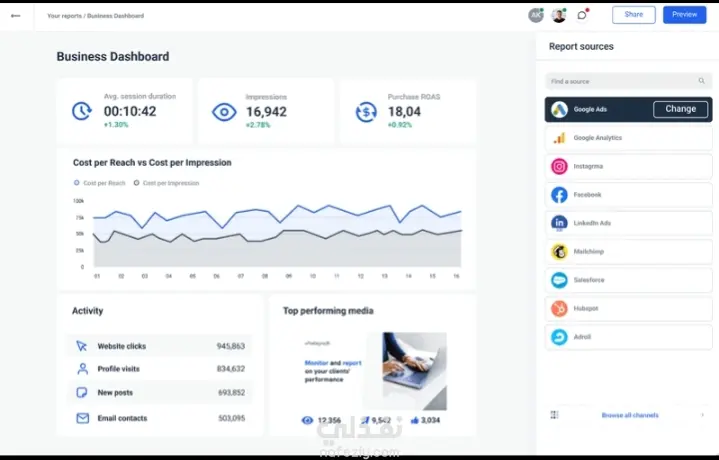Click the back arrow icon

coord(16,16)
